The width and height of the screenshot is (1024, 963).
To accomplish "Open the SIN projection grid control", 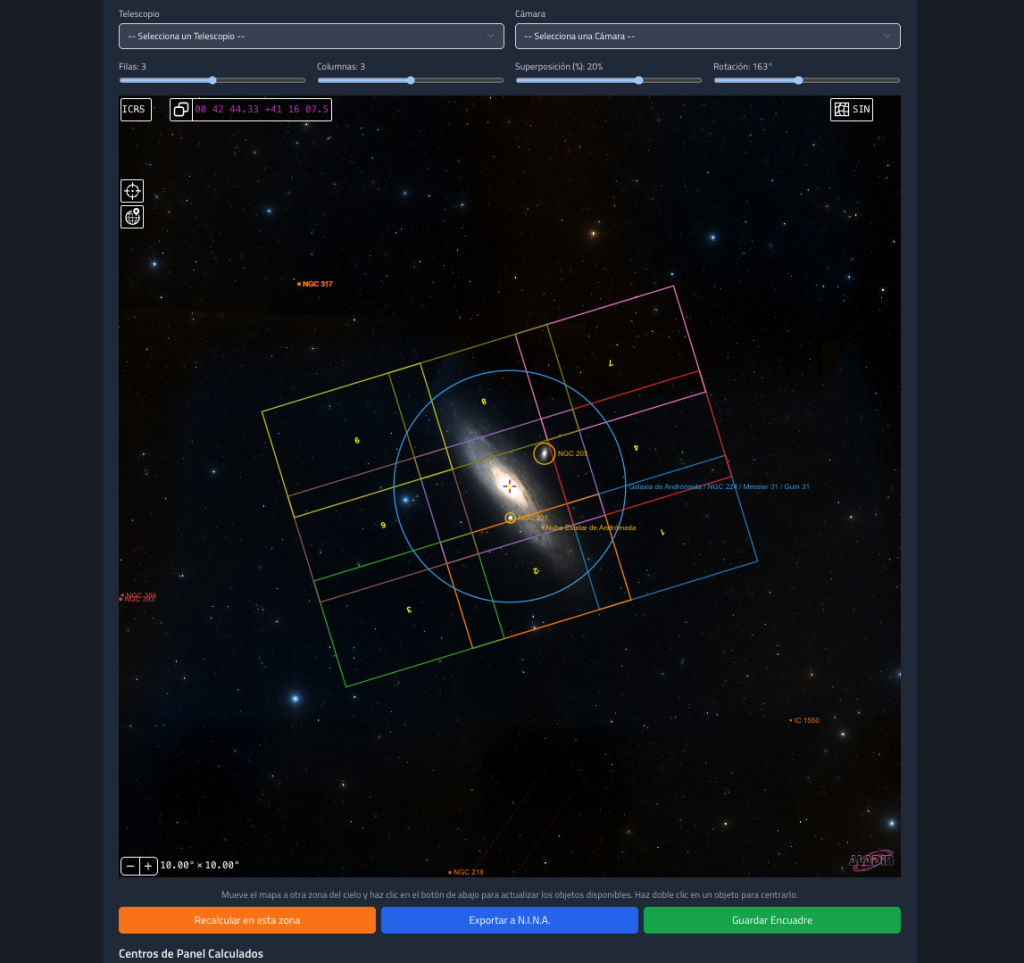I will (852, 109).
